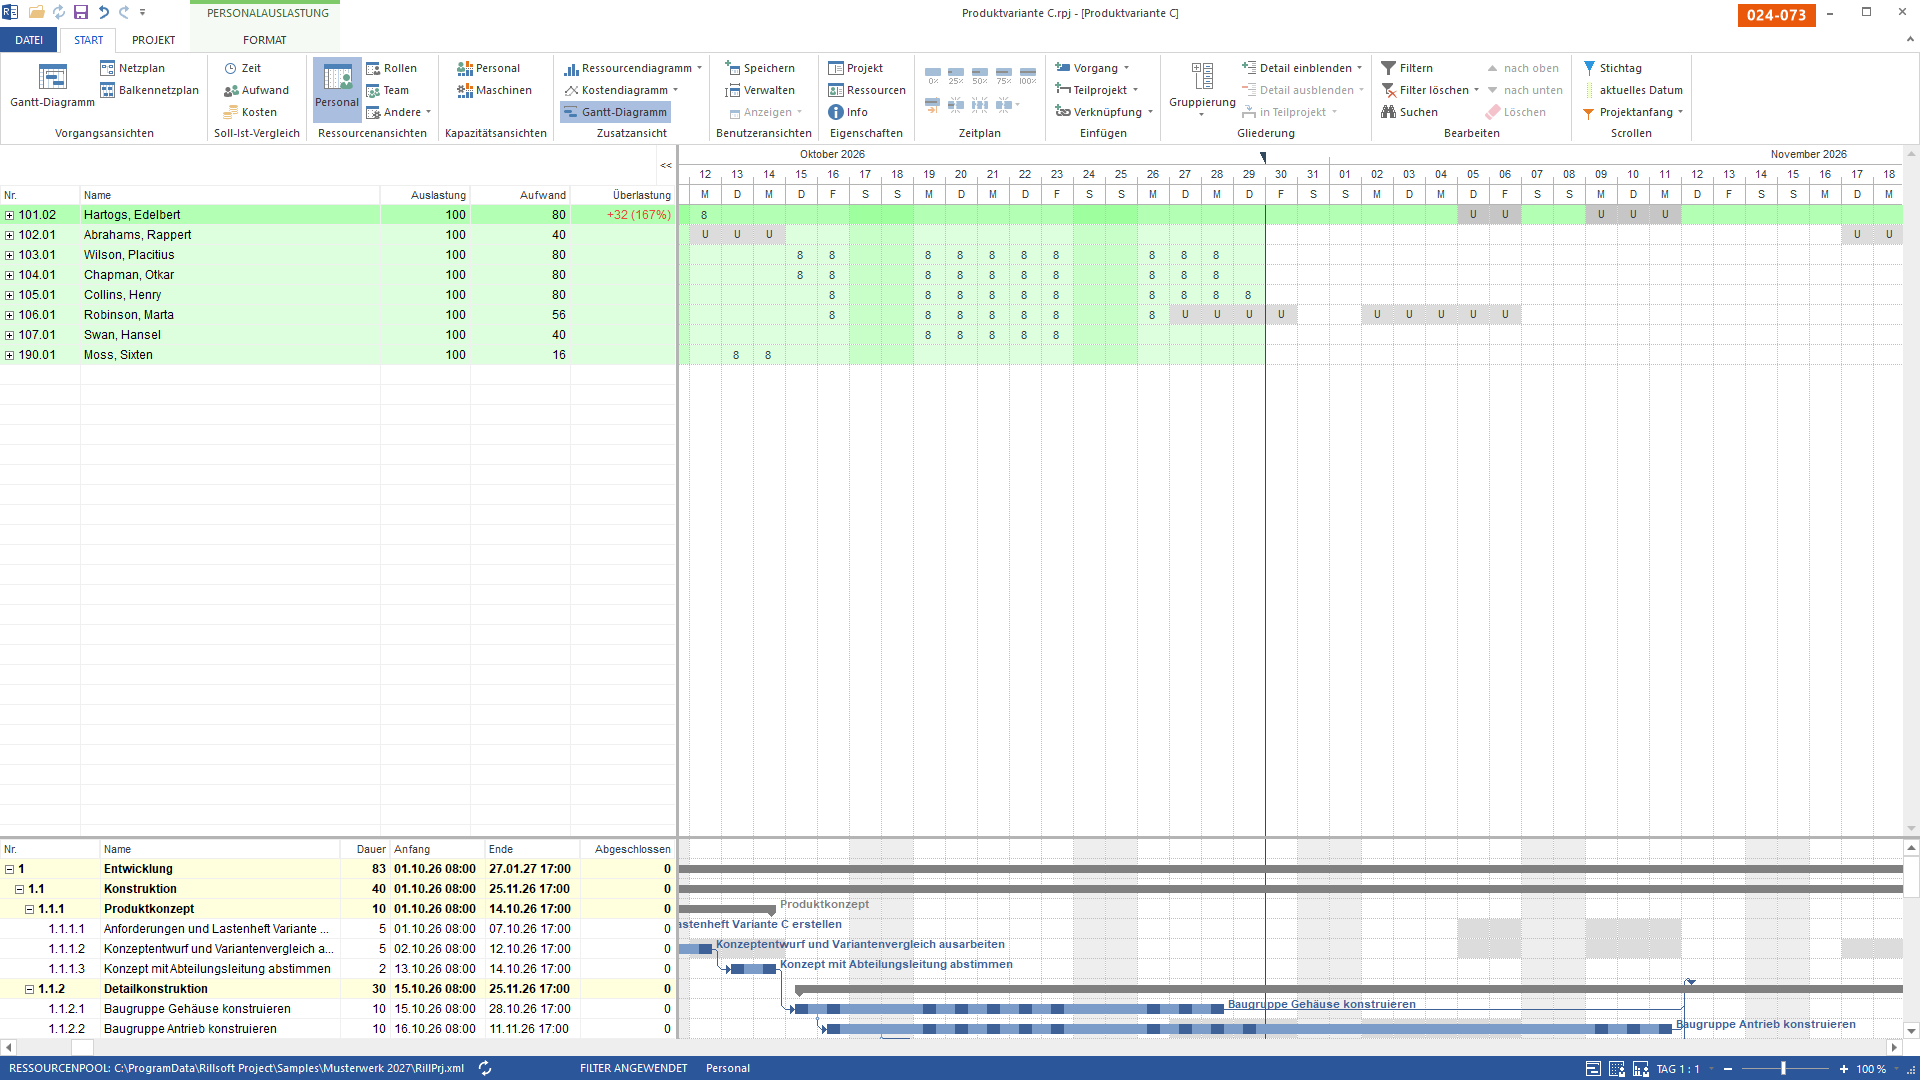Image resolution: width=1920 pixels, height=1080 pixels.
Task: Click the refresh icon in status bar
Action: pyautogui.click(x=485, y=1068)
